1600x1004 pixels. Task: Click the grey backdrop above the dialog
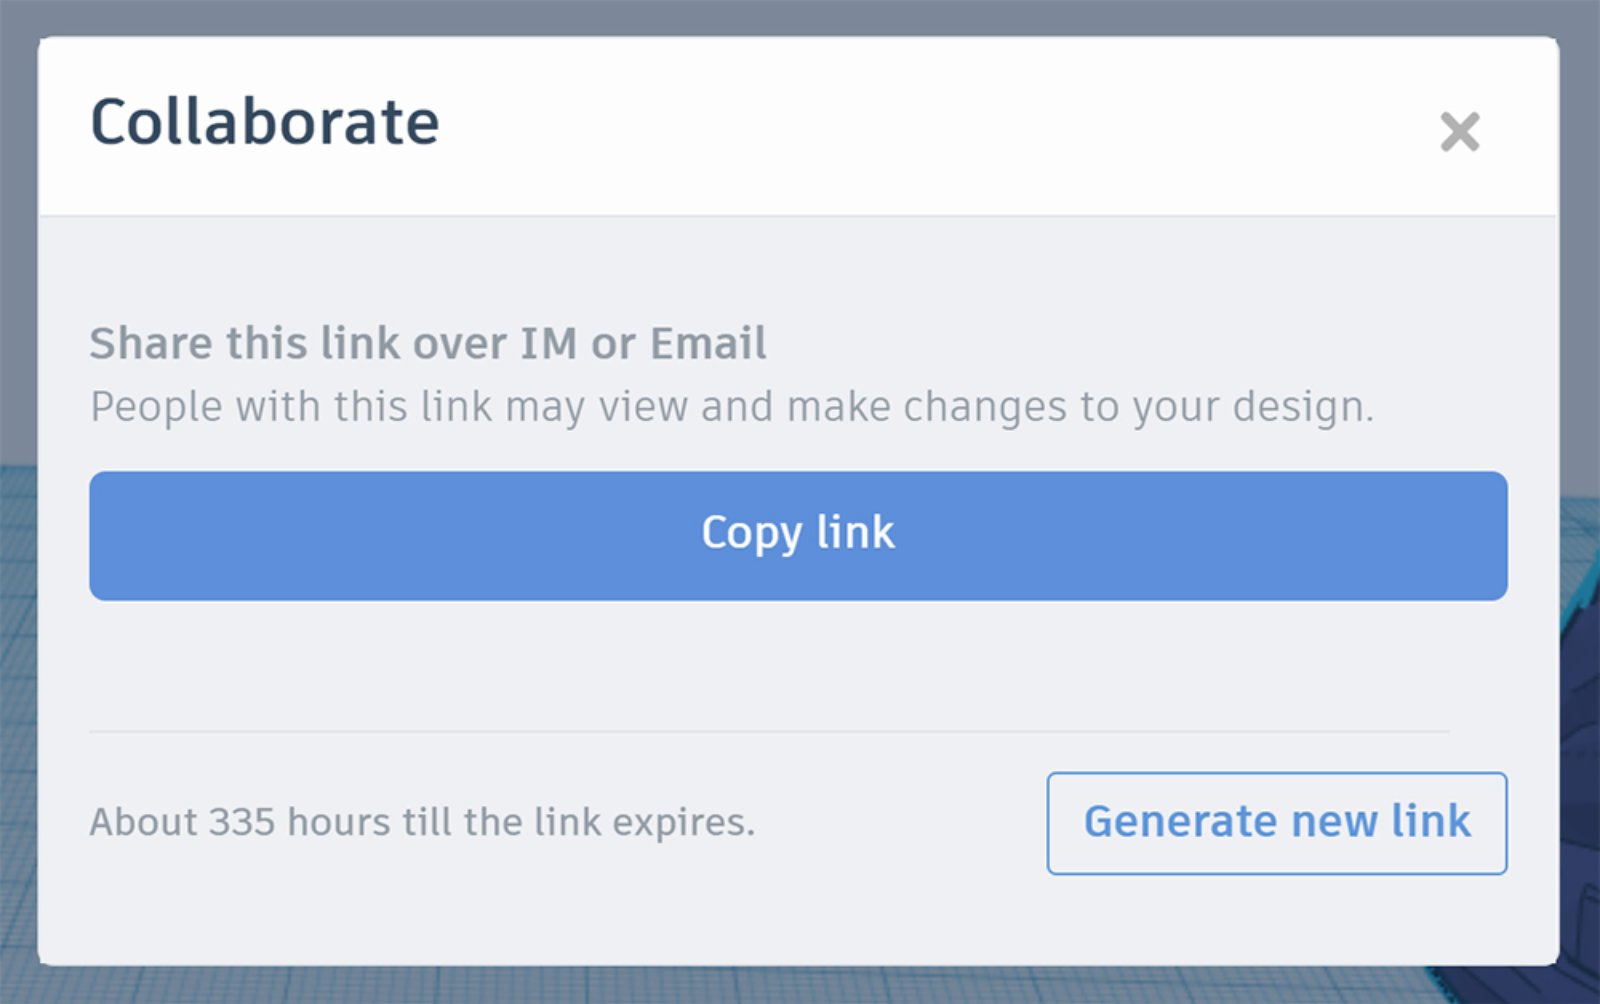point(800,16)
